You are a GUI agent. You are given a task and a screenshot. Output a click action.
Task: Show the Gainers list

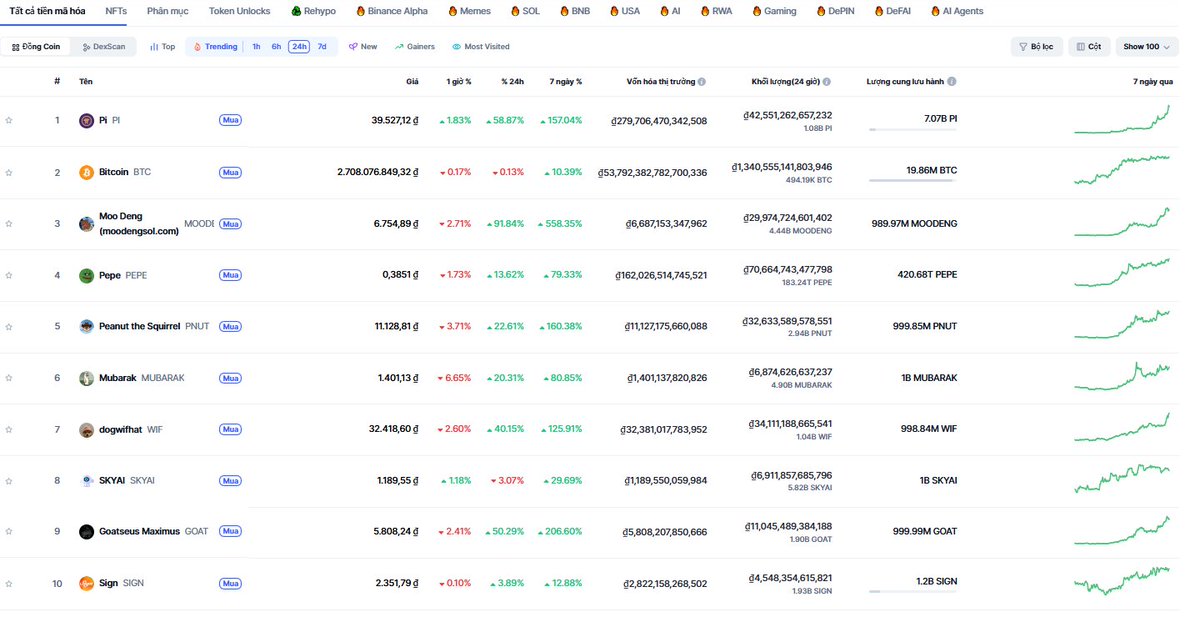415,47
